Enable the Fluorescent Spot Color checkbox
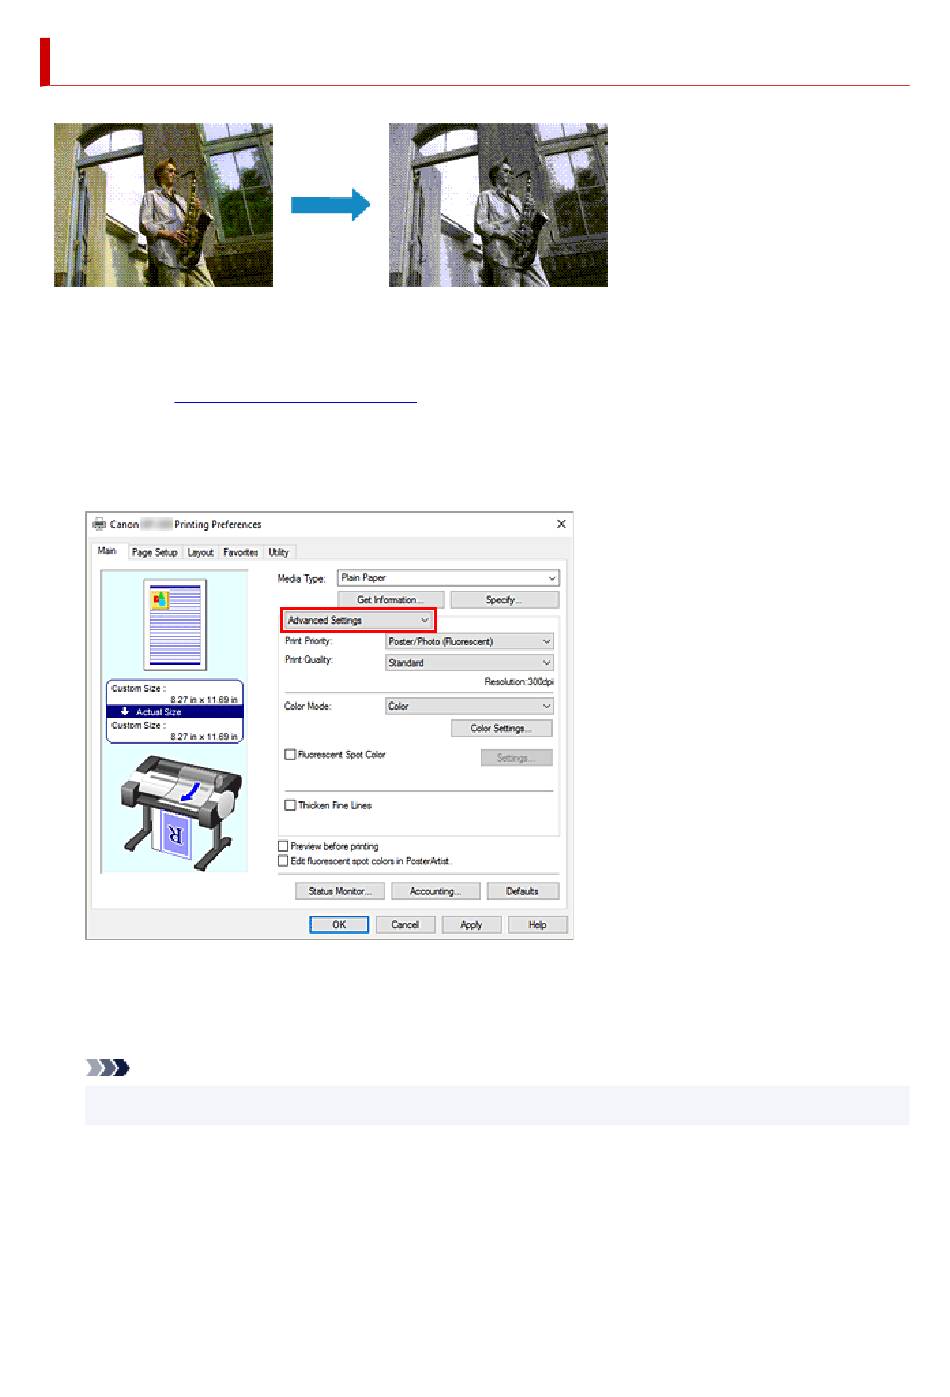 (290, 755)
